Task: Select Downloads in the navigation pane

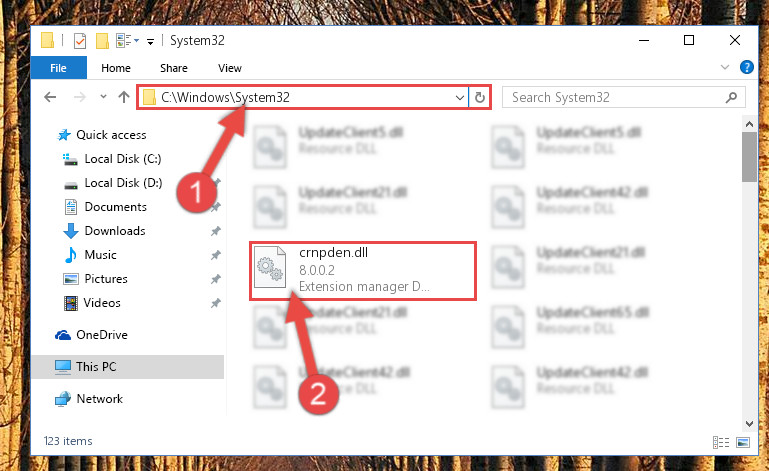Action: 115,231
